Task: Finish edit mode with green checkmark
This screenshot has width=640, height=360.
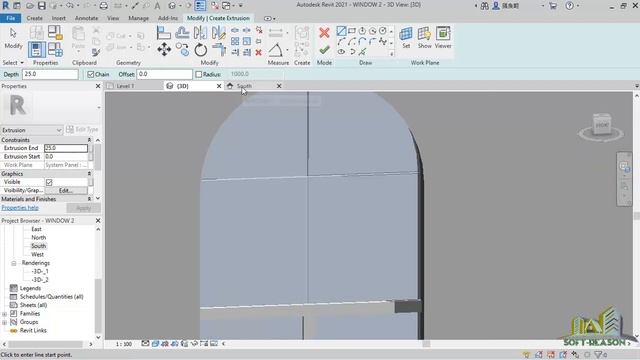Action: click(324, 50)
